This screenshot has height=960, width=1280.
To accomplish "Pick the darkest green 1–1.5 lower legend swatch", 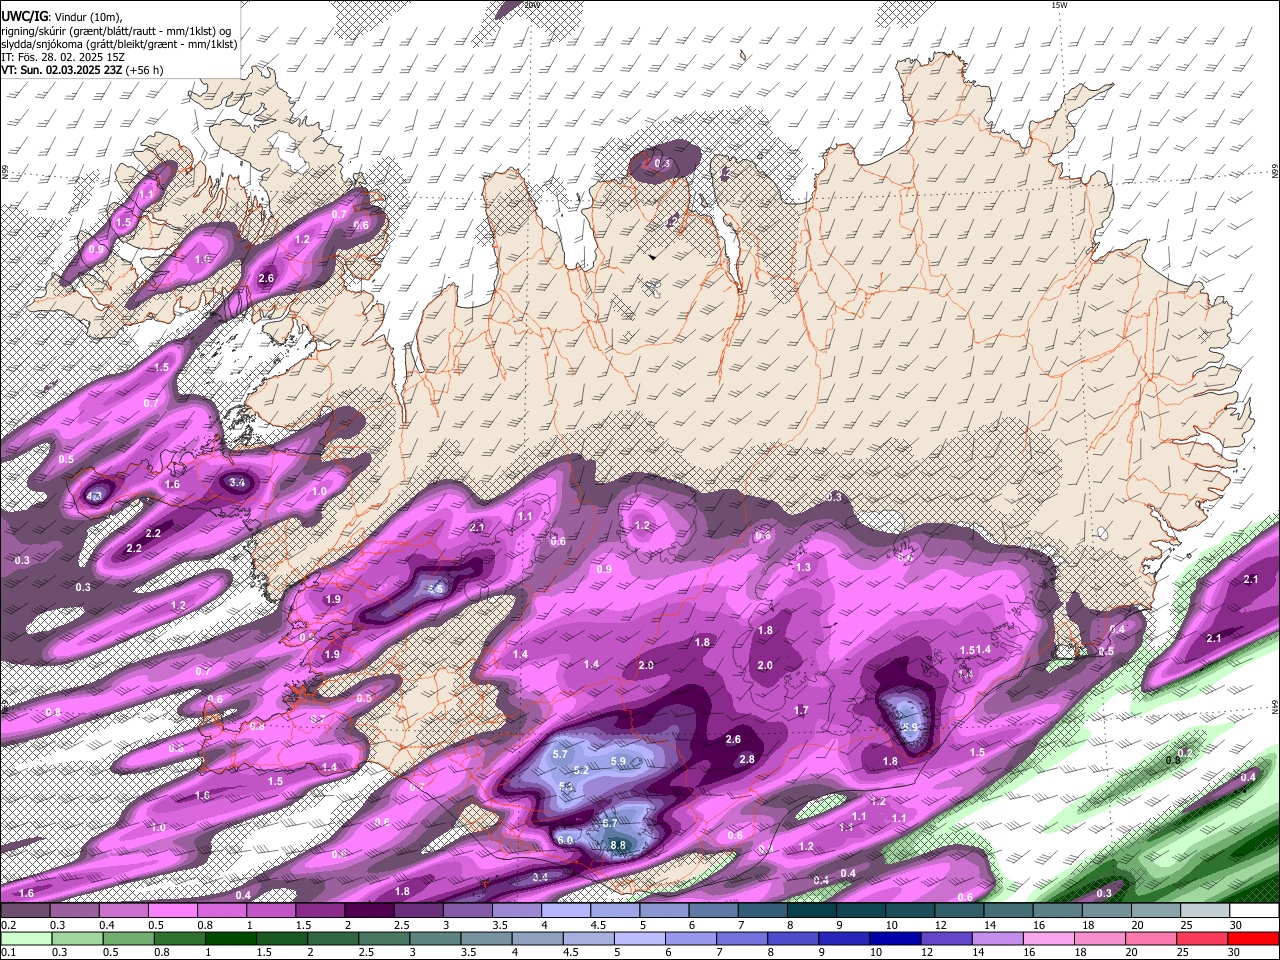I will pyautogui.click(x=231, y=939).
